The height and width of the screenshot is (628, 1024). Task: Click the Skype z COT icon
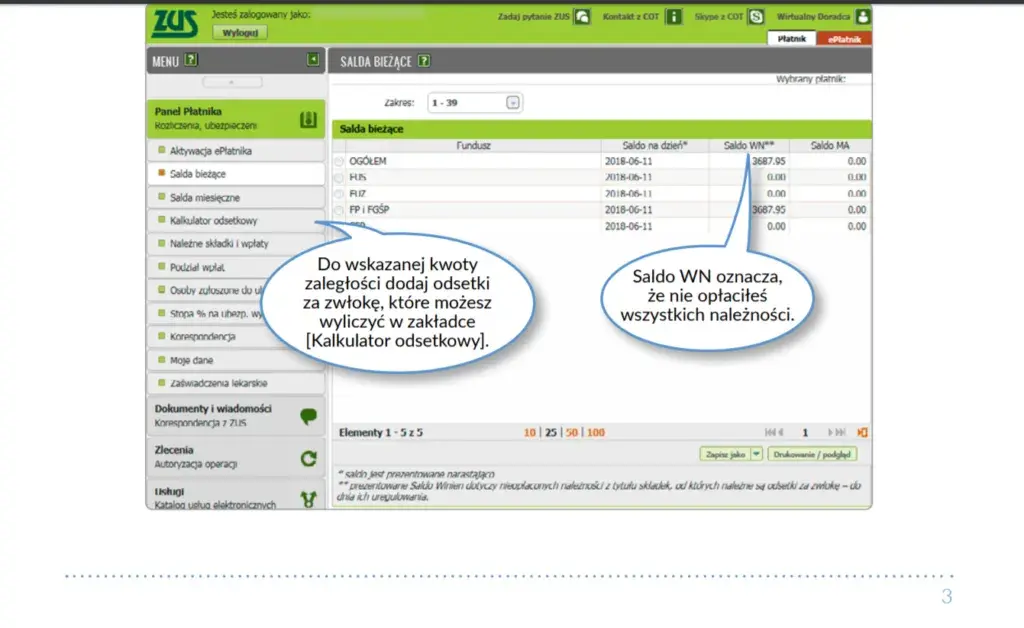[x=756, y=16]
